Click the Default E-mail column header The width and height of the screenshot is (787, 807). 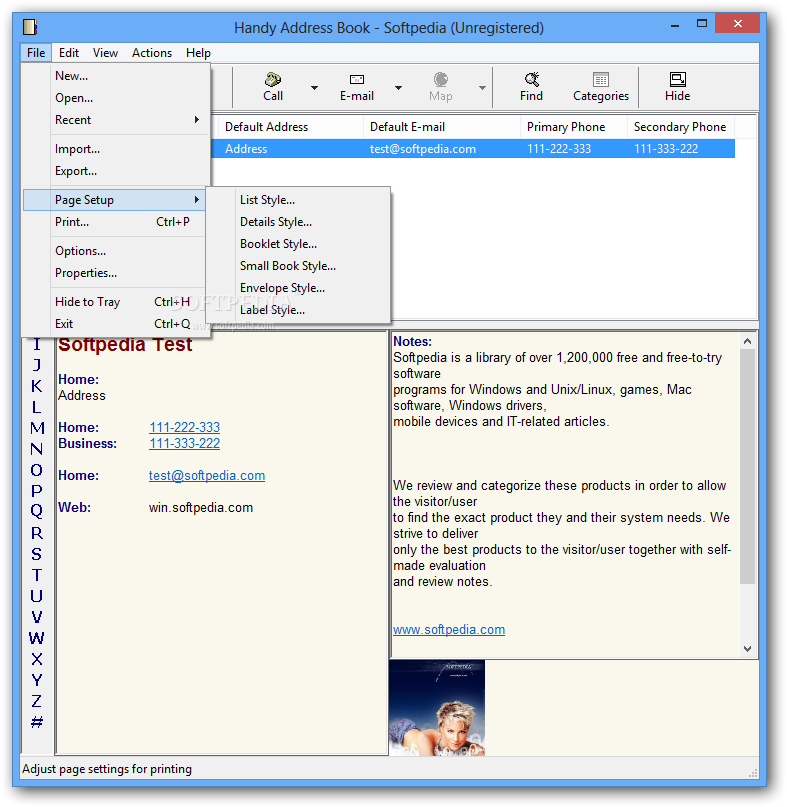click(x=442, y=127)
